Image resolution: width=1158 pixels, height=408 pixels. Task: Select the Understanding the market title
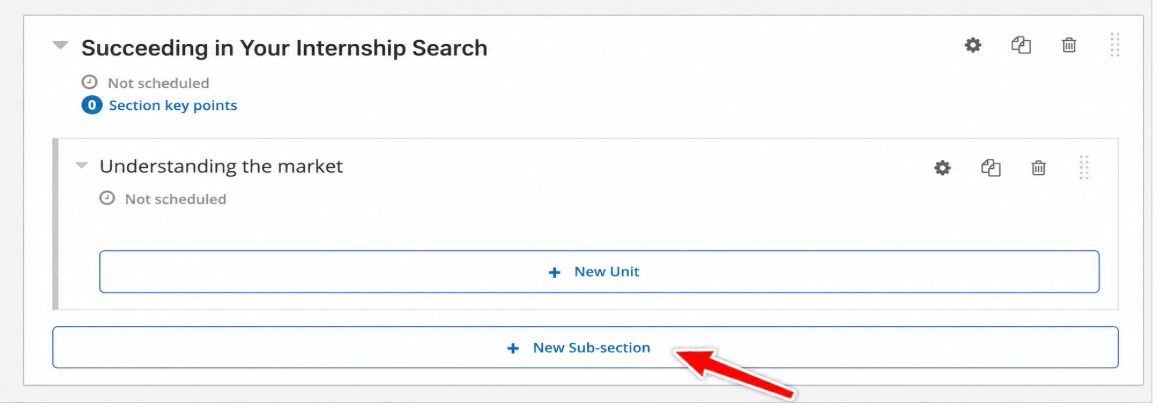(x=222, y=166)
